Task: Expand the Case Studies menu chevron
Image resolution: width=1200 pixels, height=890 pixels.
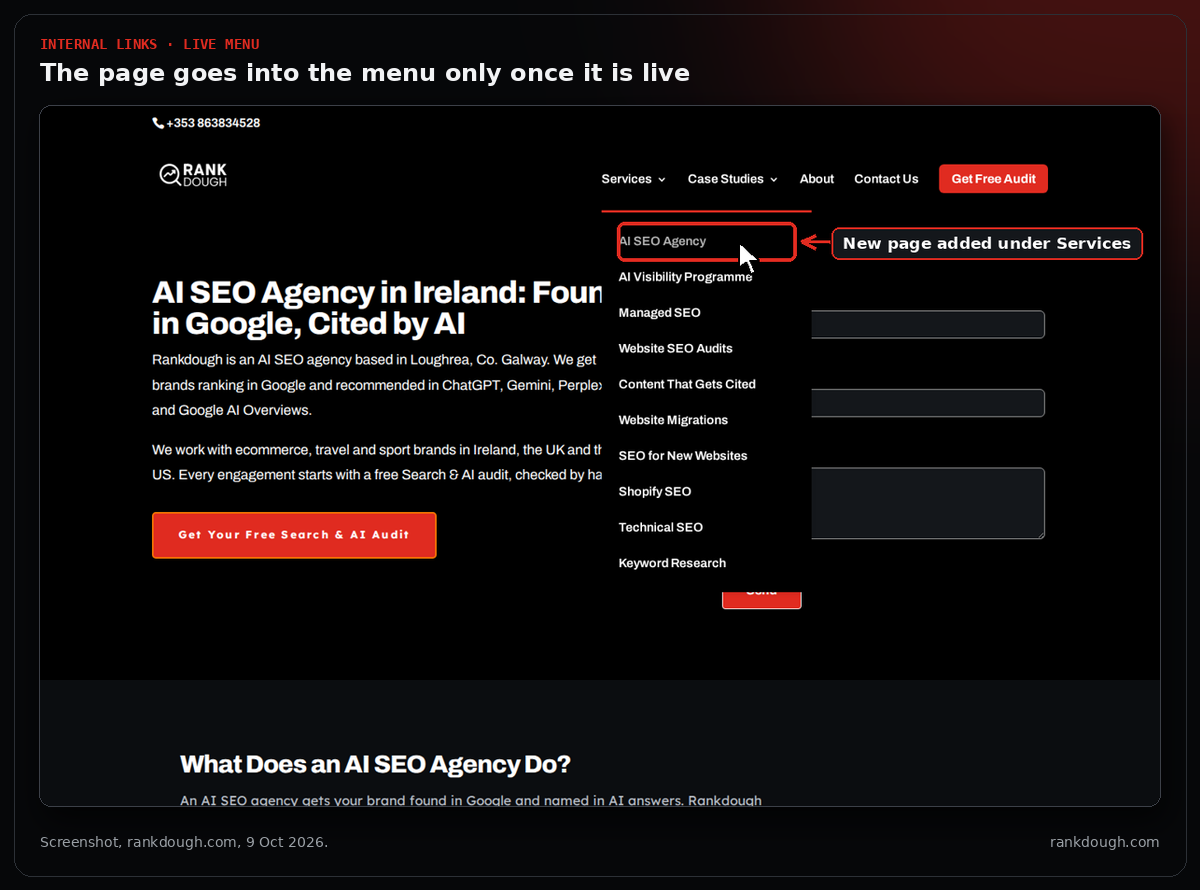Action: [774, 180]
